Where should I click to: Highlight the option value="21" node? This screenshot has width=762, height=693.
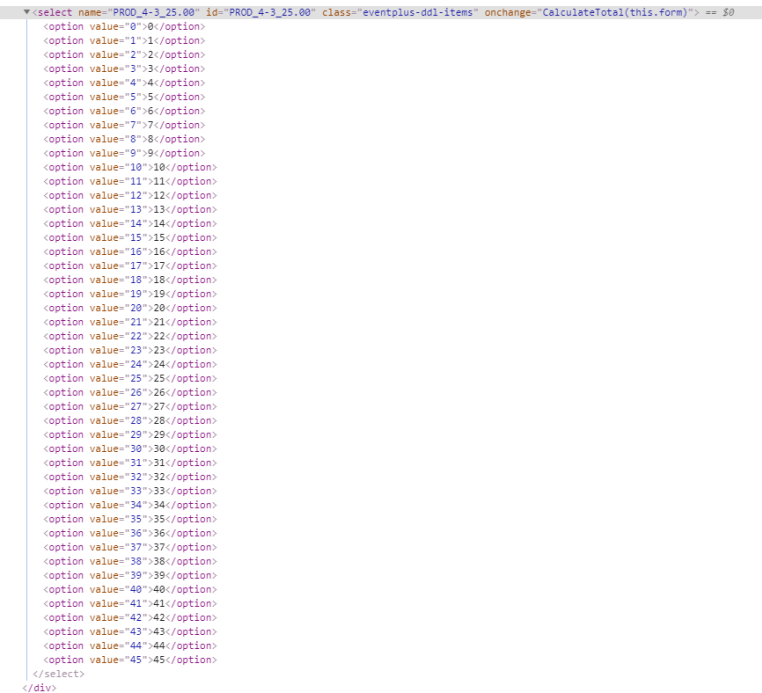[130, 322]
